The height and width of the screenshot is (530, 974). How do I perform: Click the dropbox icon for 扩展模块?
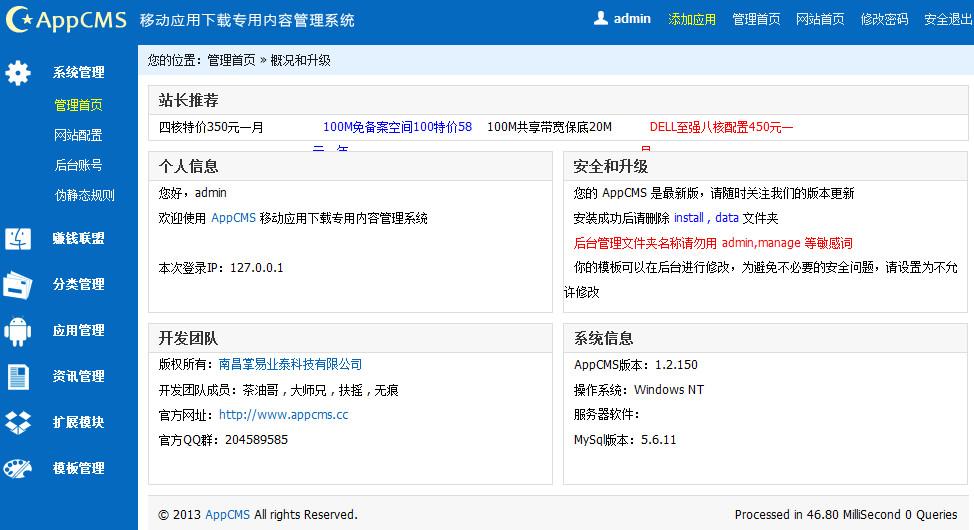17,423
